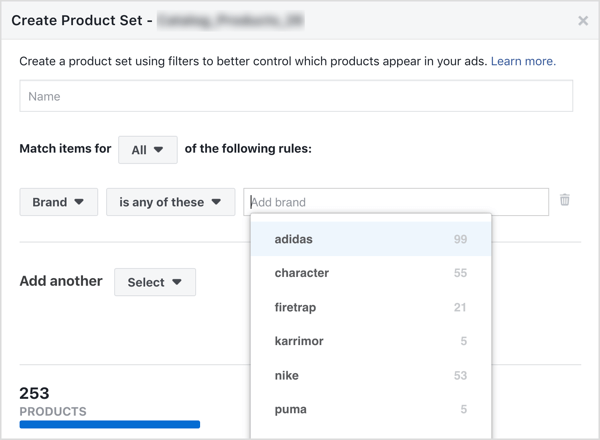
Task: Focus the Add brand input field
Action: coord(396,202)
